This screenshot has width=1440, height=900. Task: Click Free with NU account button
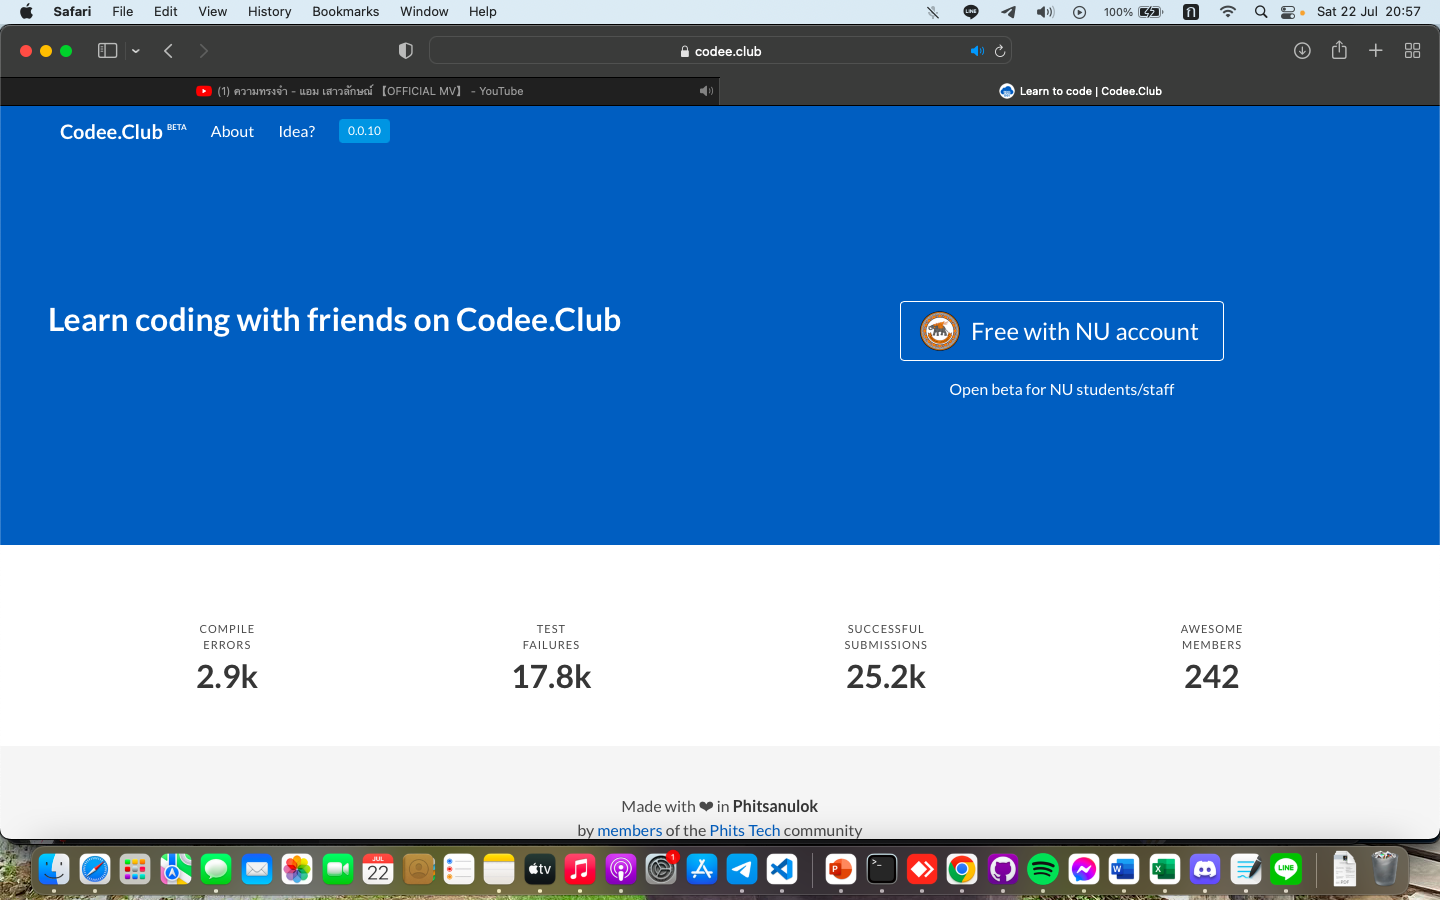[1062, 331]
